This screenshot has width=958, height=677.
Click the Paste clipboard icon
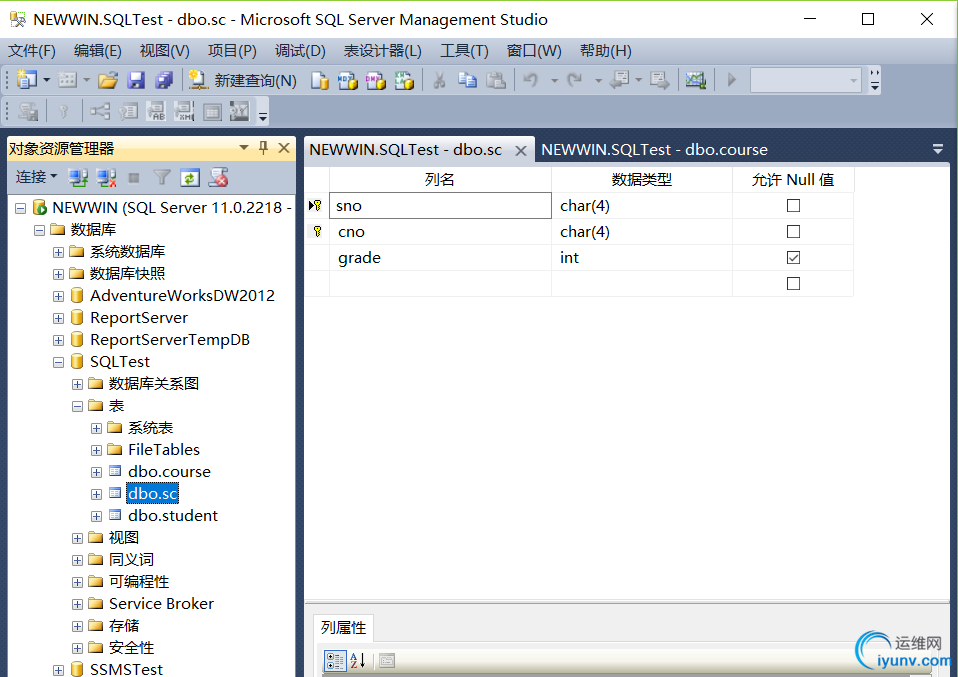(495, 80)
